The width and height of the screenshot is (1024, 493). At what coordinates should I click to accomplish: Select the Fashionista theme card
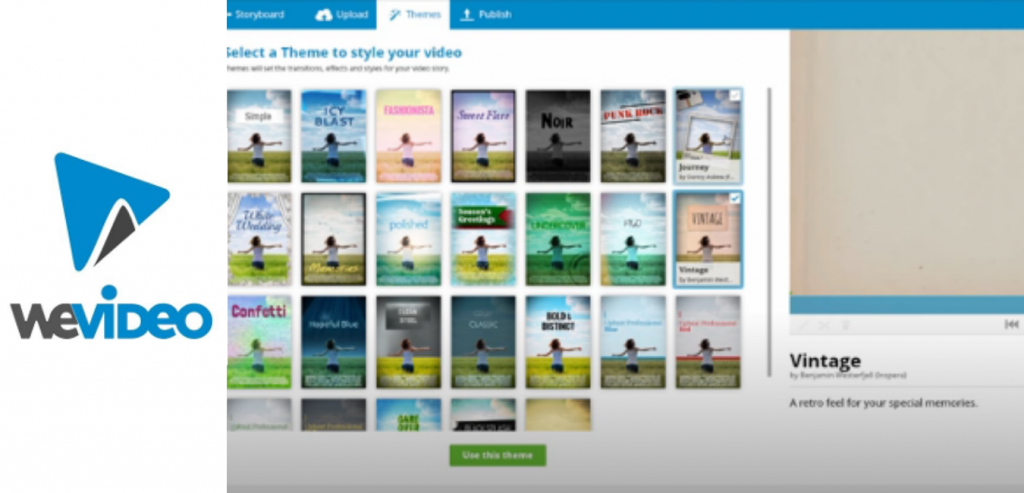409,136
